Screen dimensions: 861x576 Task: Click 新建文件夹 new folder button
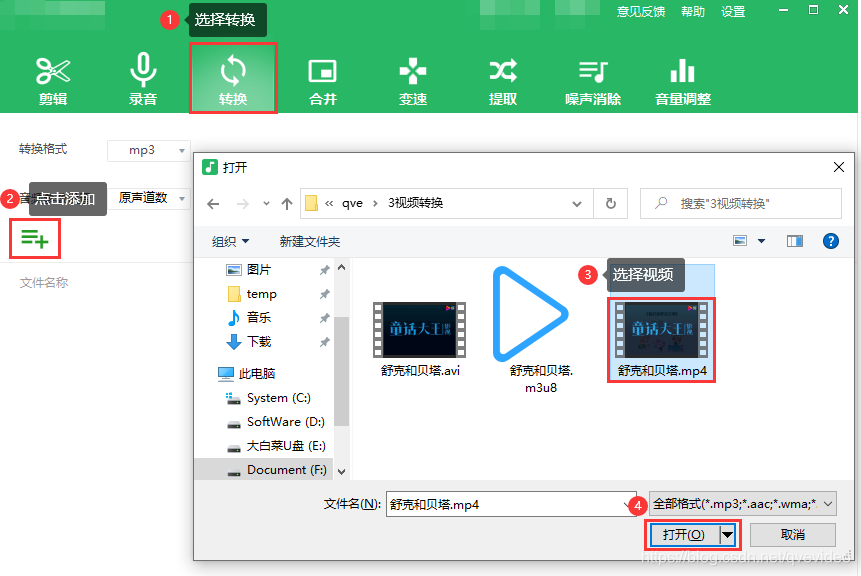[310, 242]
